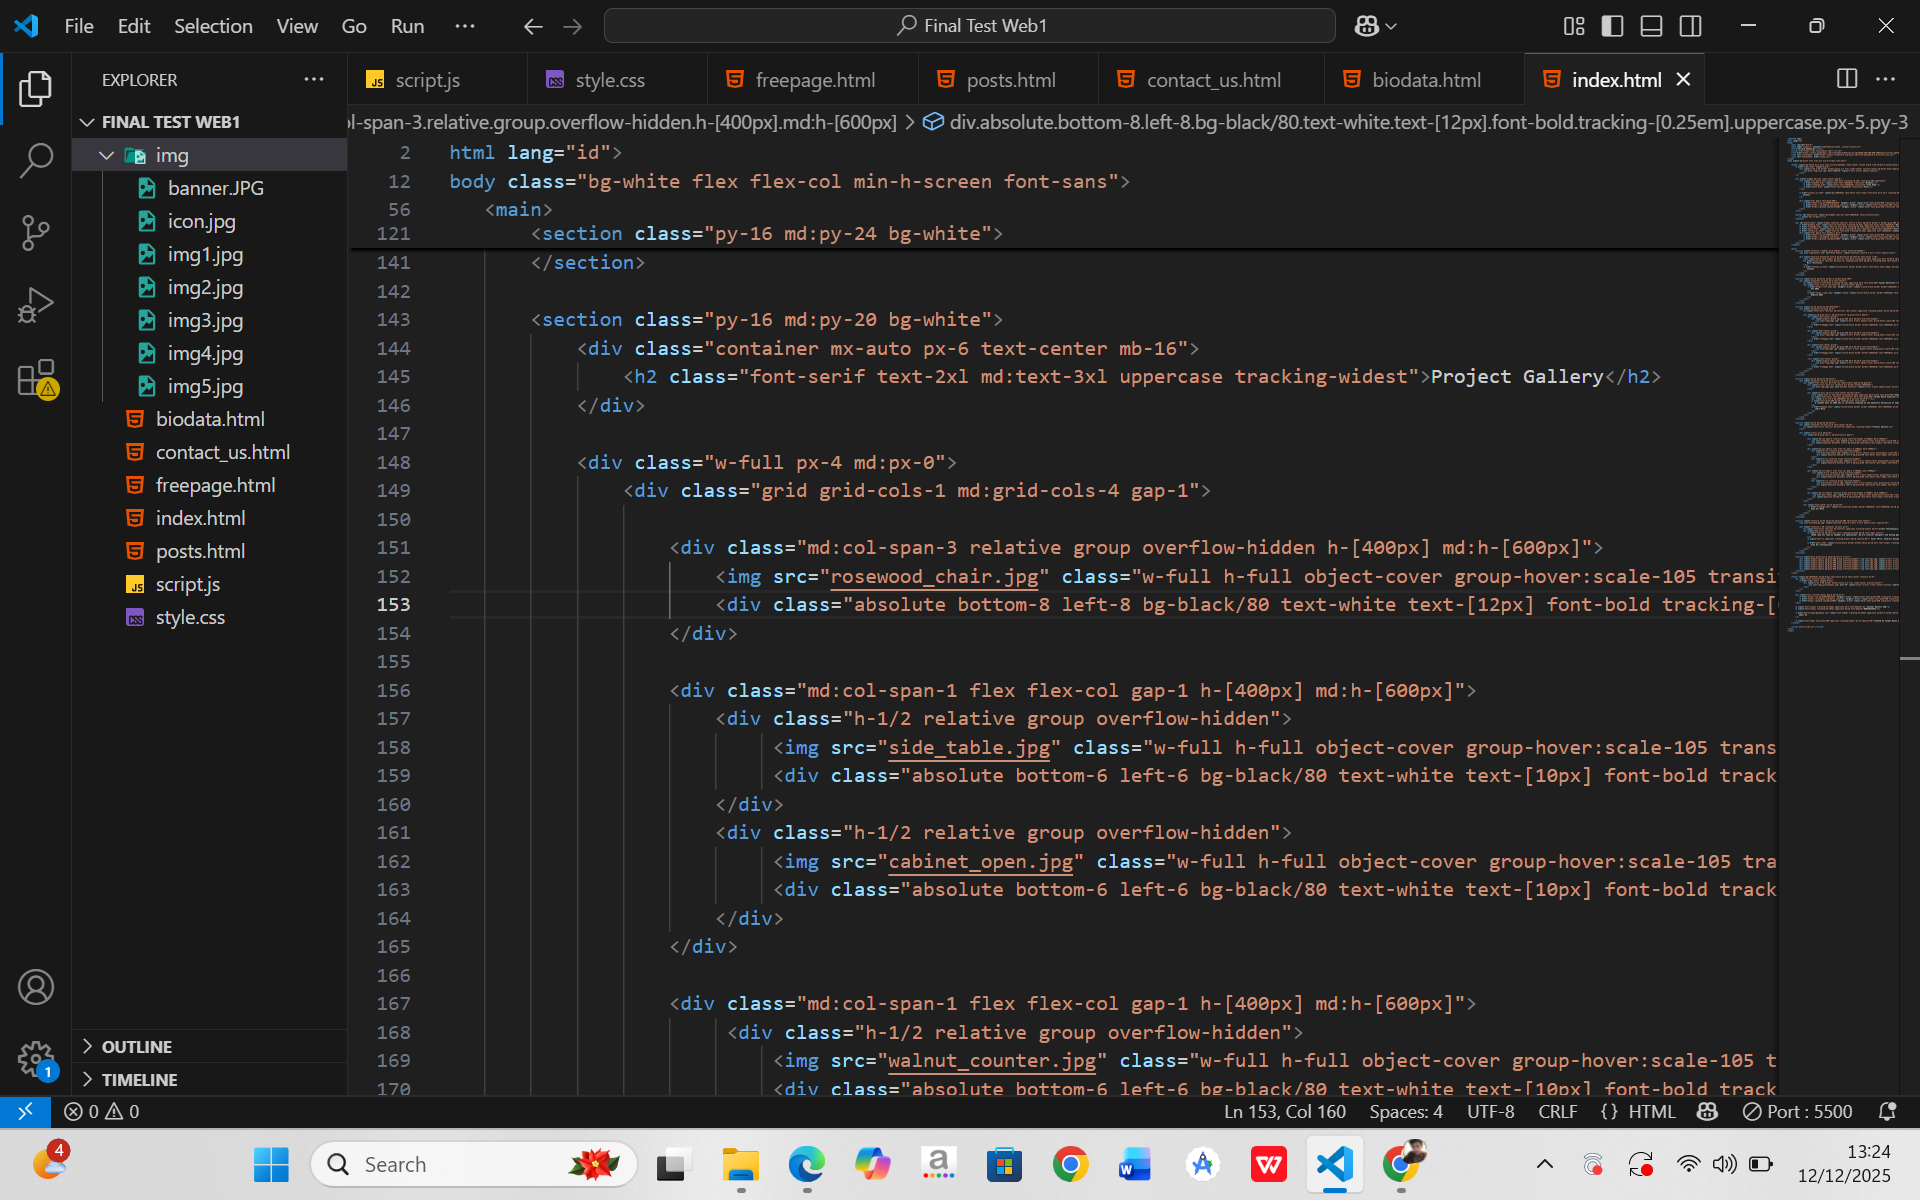Click the Port : 5500 Live Server button

click(1797, 1111)
